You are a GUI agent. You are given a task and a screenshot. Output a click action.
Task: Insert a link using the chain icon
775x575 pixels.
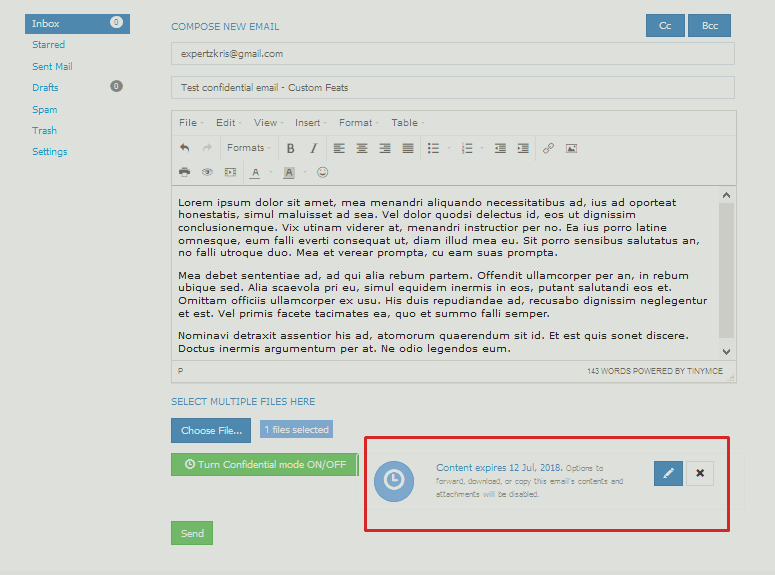548,148
